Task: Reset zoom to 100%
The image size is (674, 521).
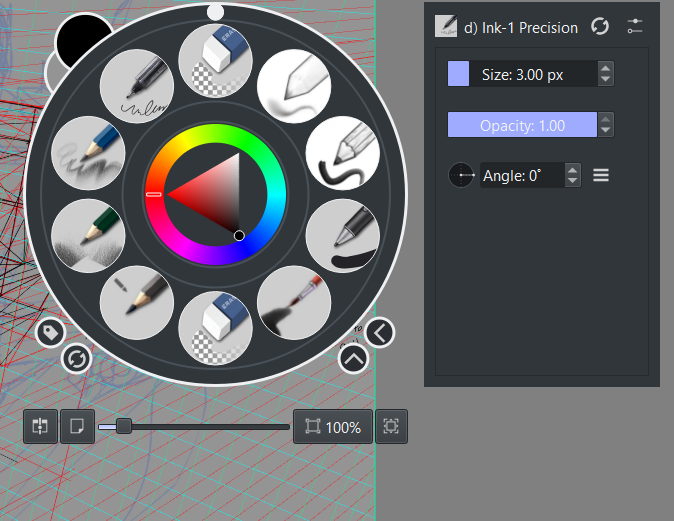Action: (x=333, y=426)
